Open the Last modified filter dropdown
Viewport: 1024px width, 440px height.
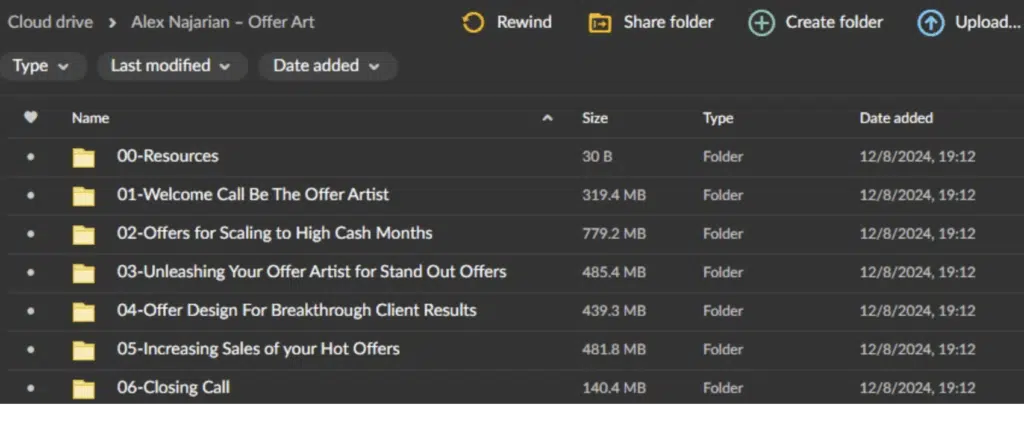click(172, 66)
